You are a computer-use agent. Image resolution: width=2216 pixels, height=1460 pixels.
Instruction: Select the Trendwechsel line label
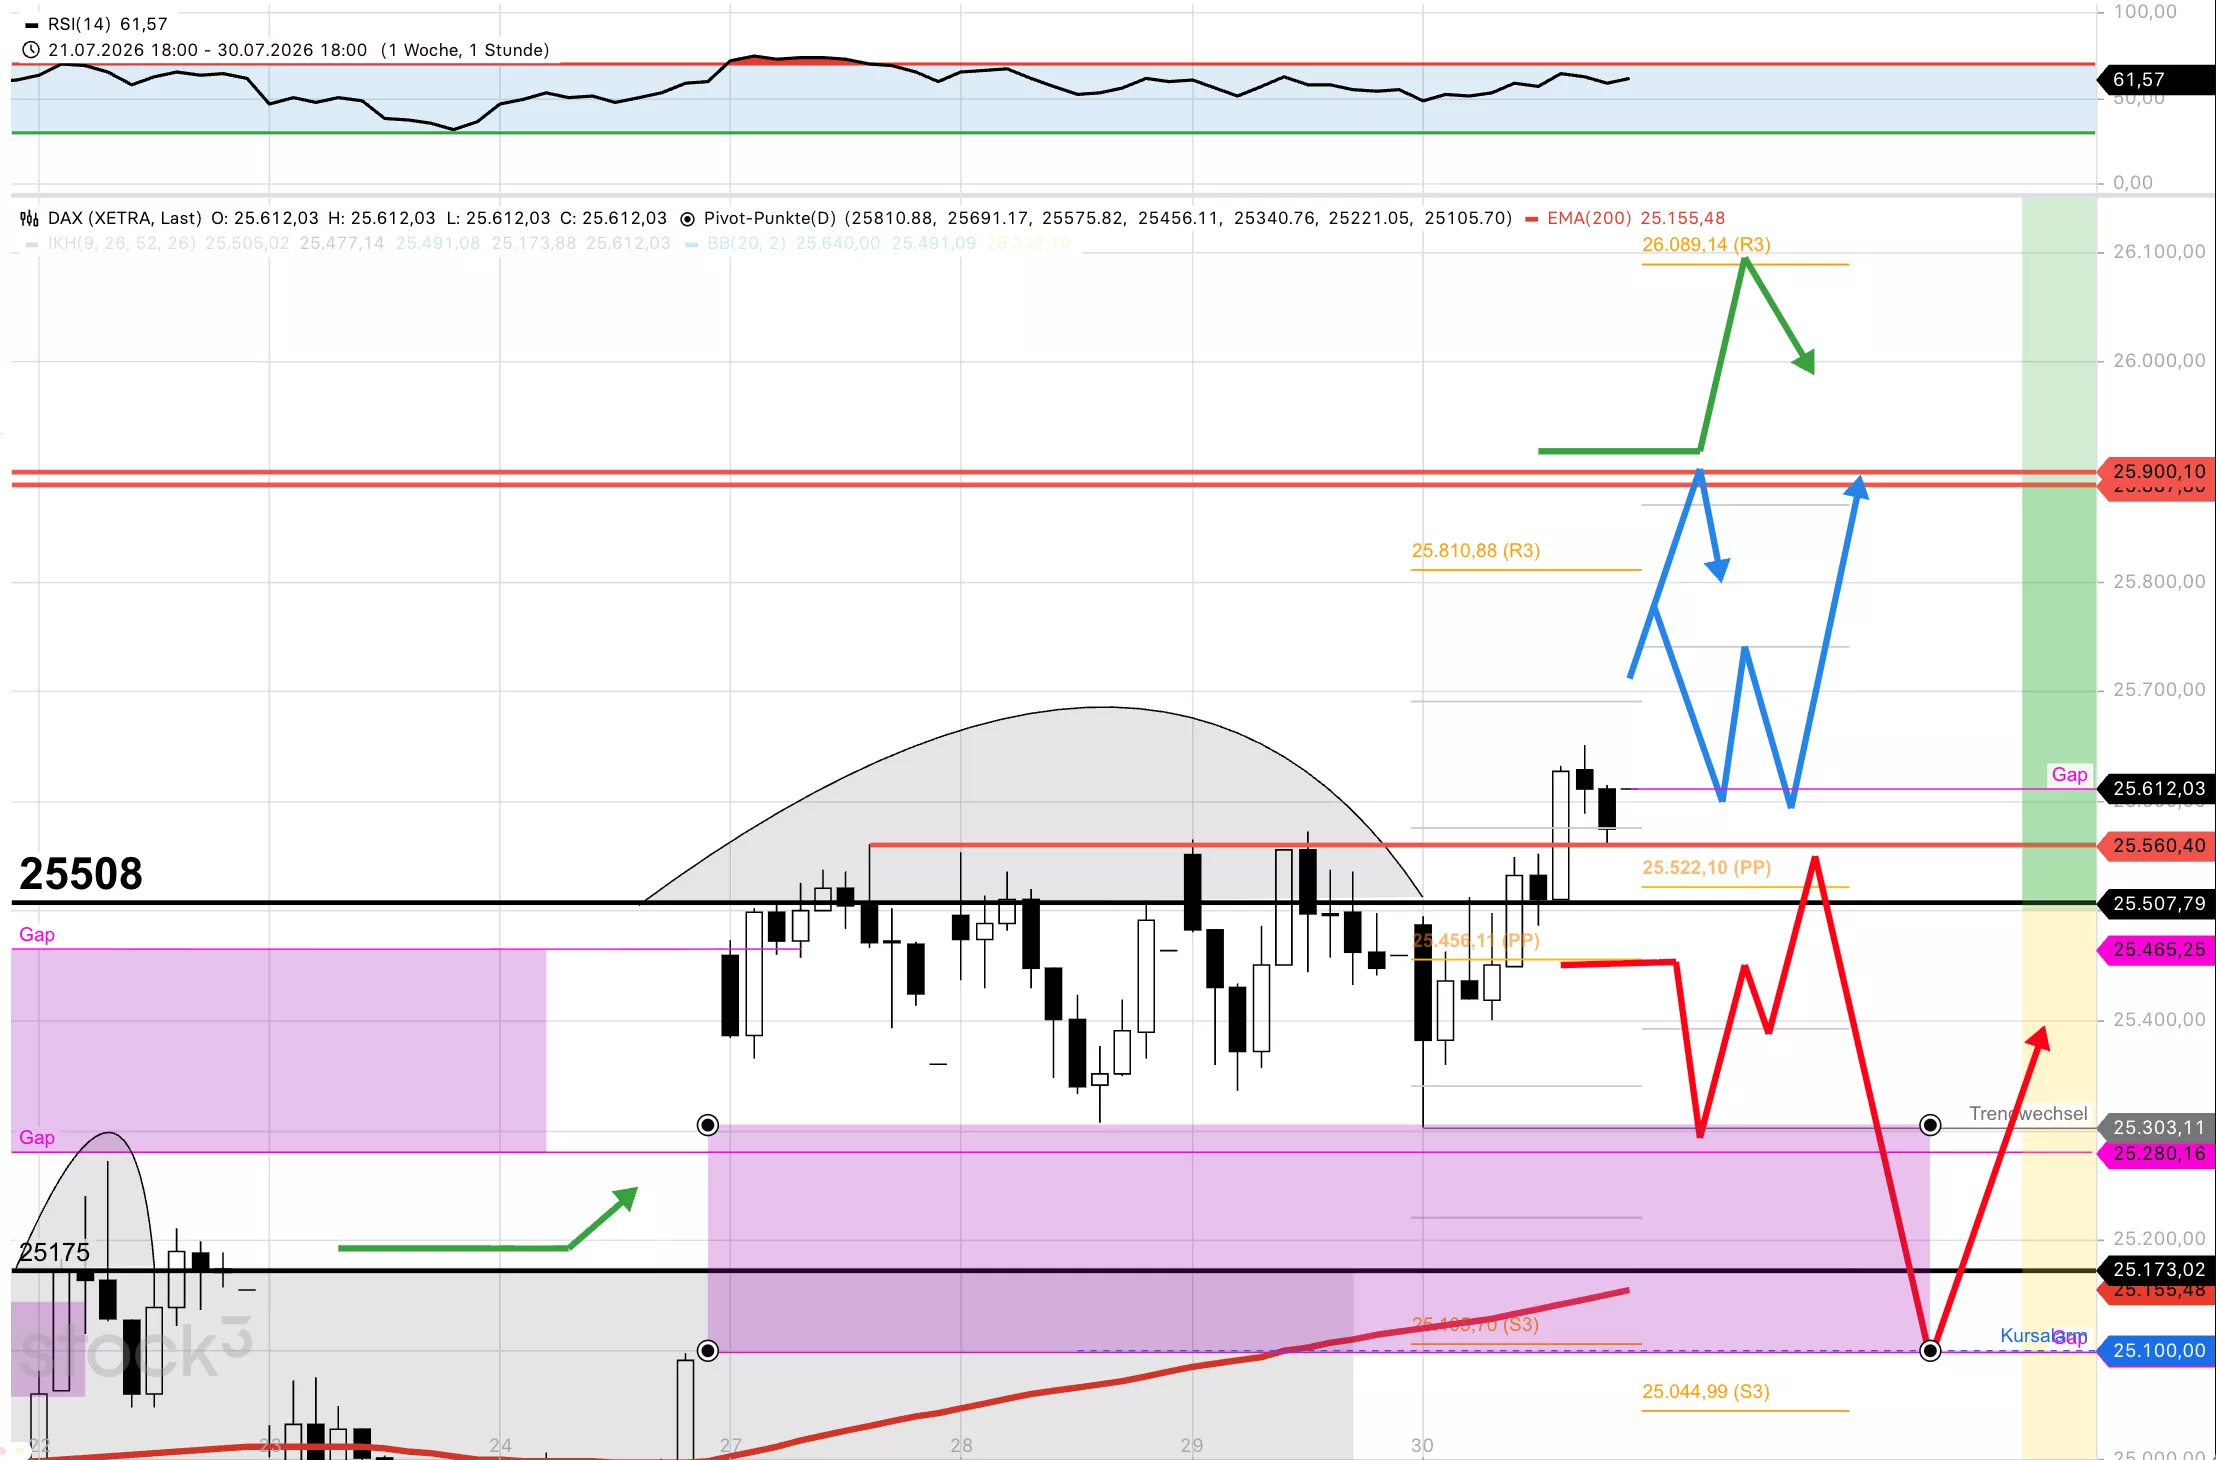2028,1113
